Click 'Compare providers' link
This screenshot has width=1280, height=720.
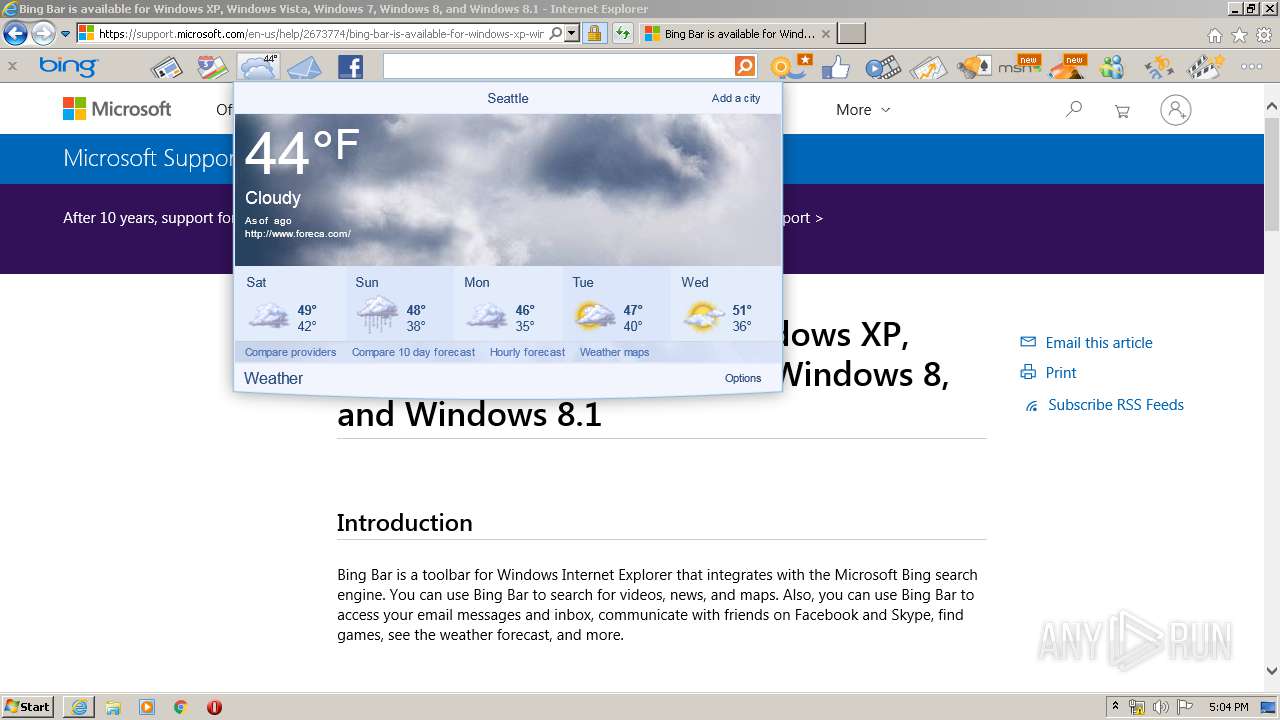(x=290, y=352)
